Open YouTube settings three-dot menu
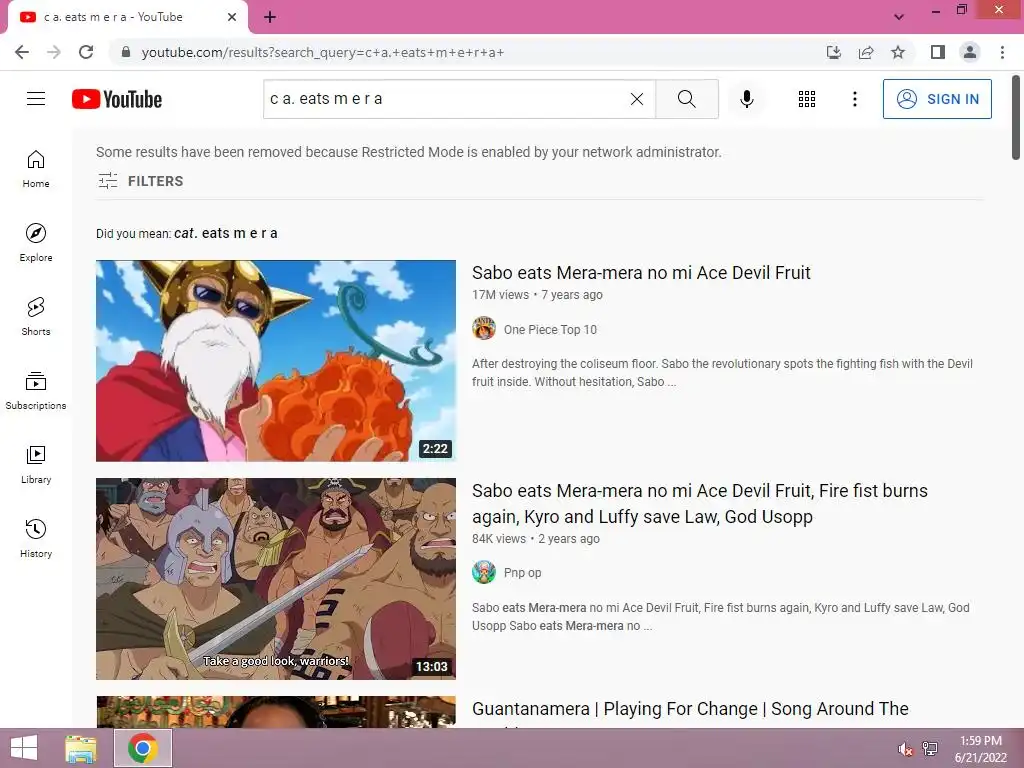 click(854, 99)
